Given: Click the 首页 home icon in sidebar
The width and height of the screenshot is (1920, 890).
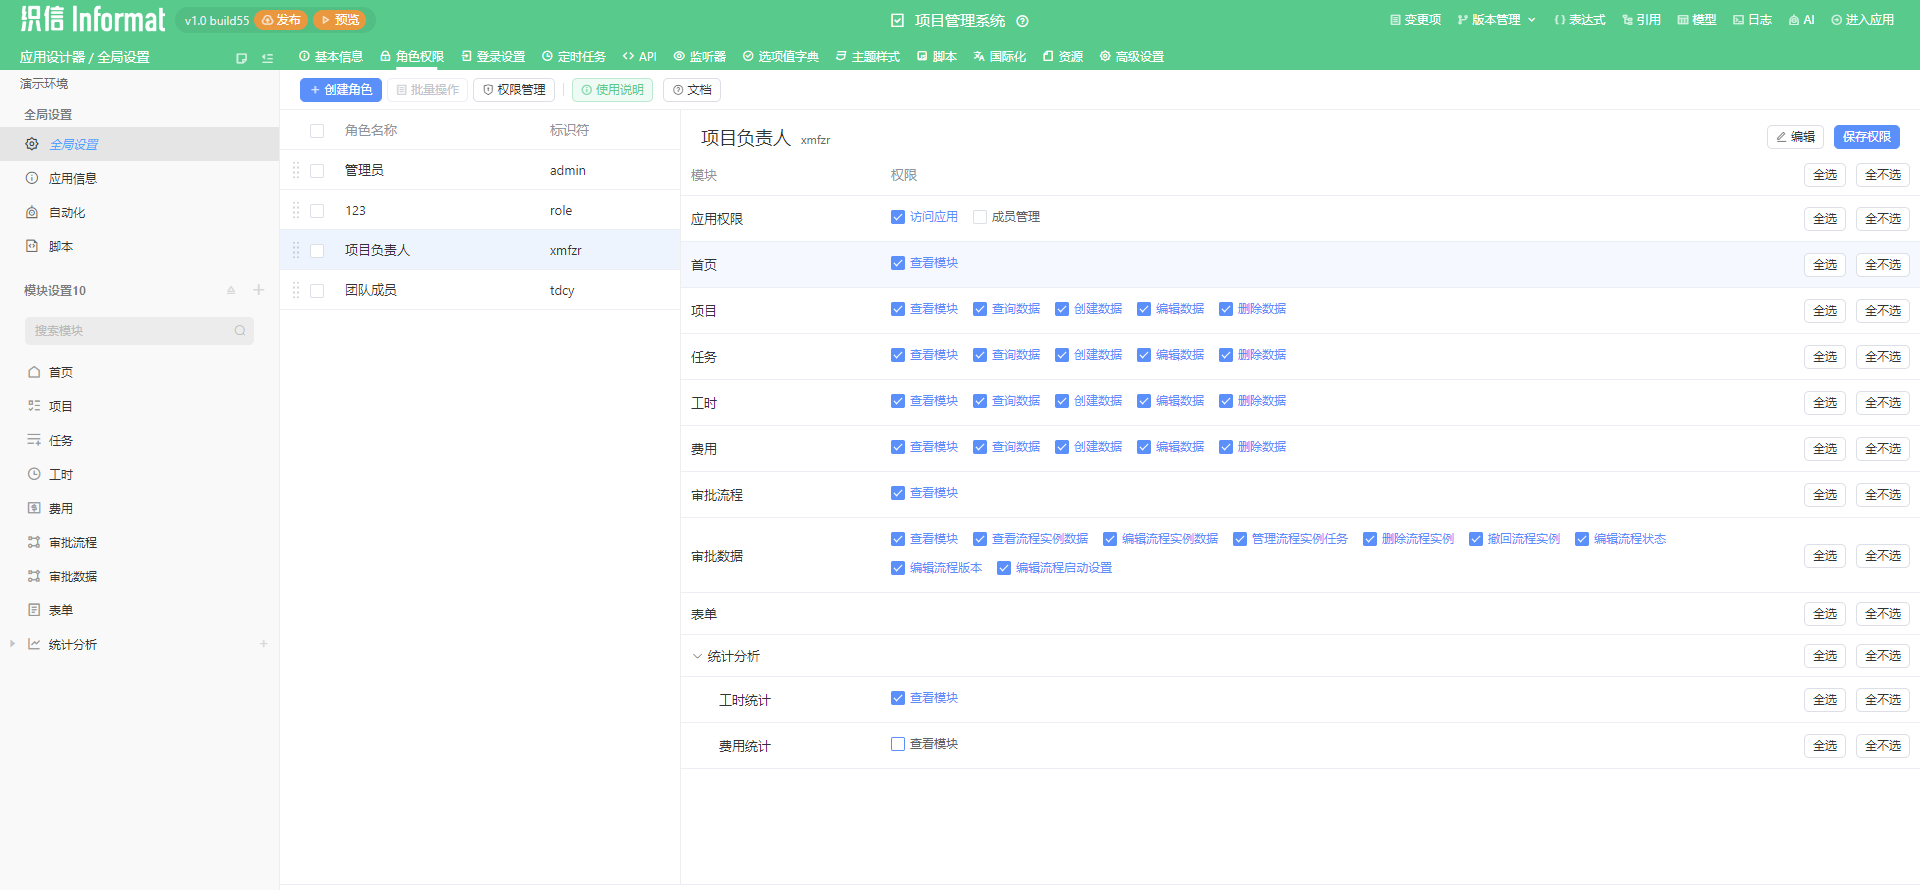Looking at the screenshot, I should (x=34, y=372).
